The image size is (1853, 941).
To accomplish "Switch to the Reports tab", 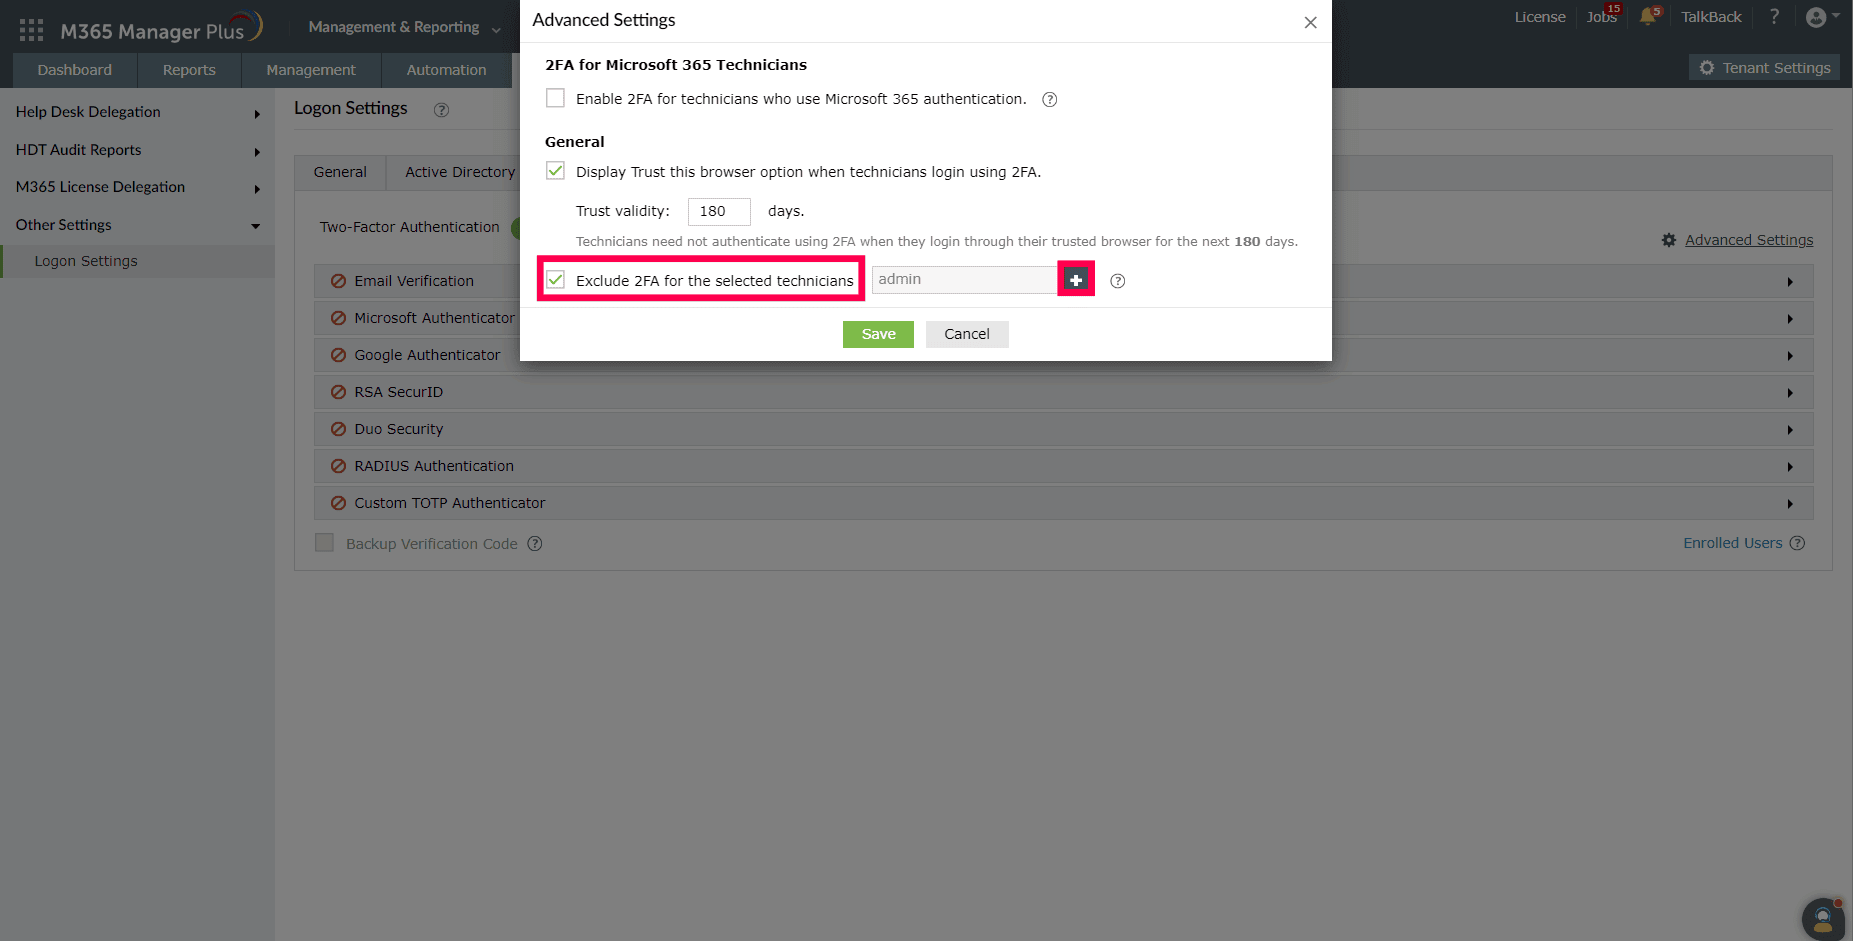I will click(x=189, y=70).
